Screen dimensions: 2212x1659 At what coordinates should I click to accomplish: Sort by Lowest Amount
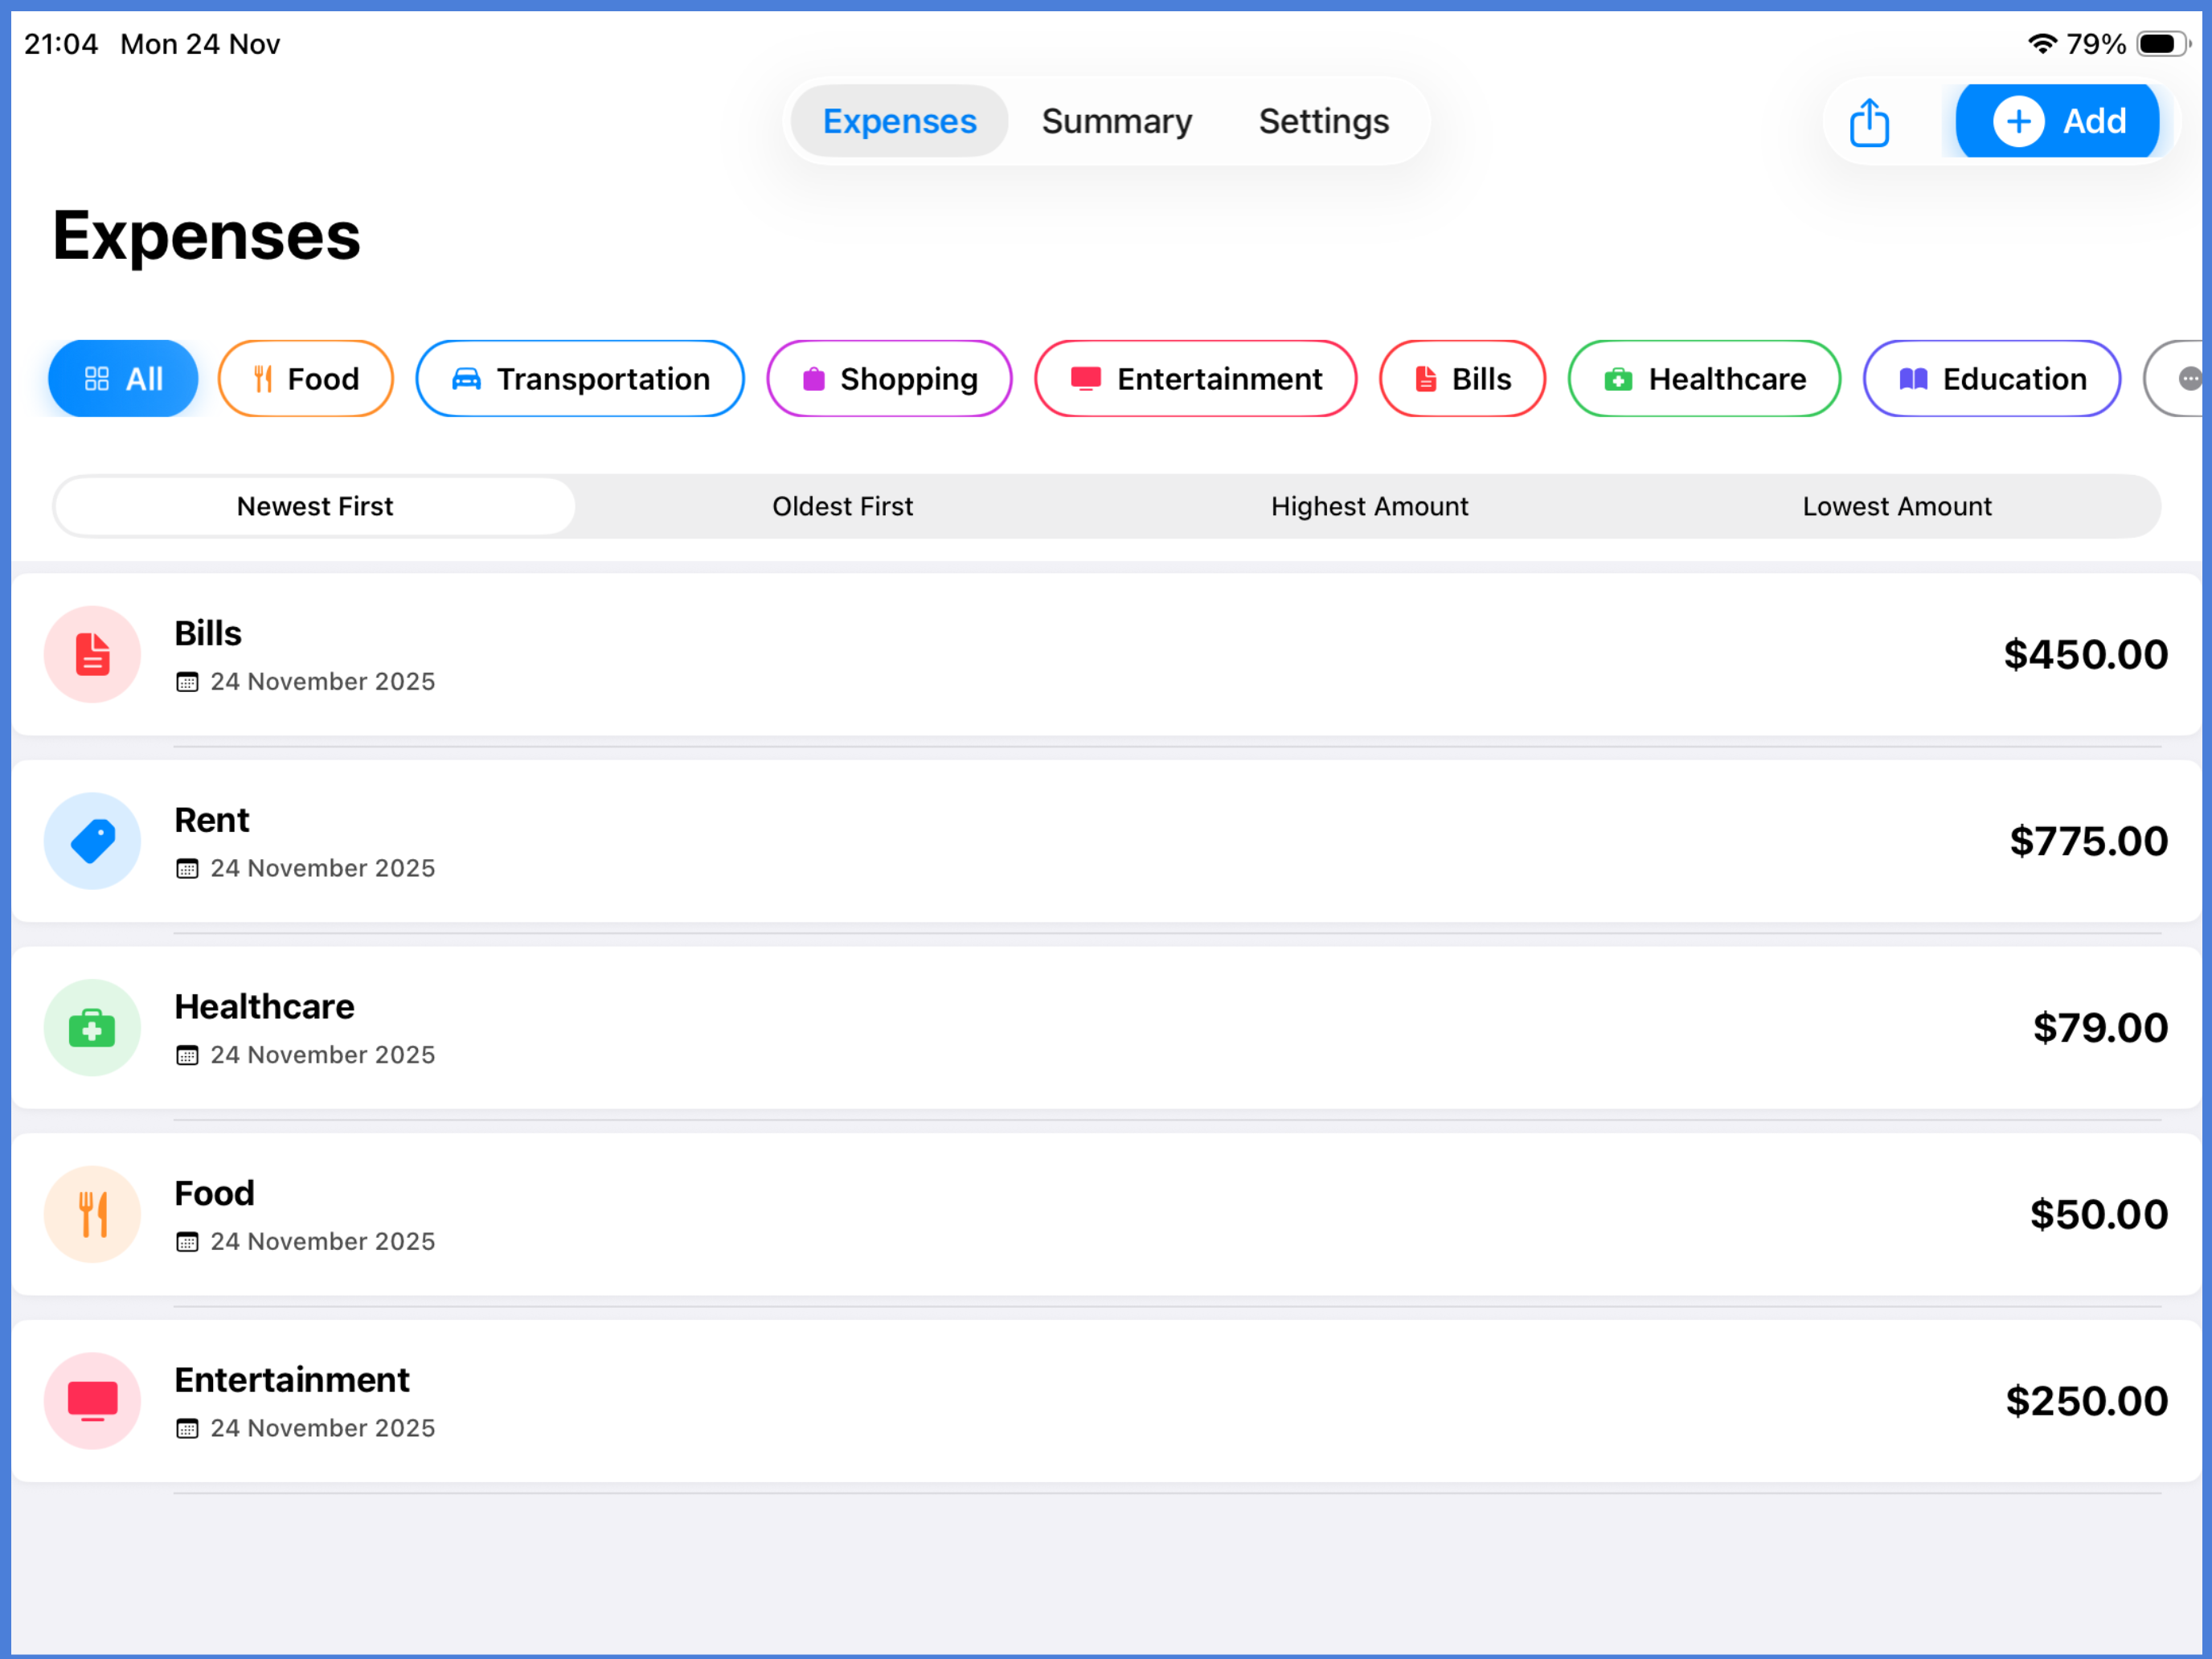point(1896,507)
